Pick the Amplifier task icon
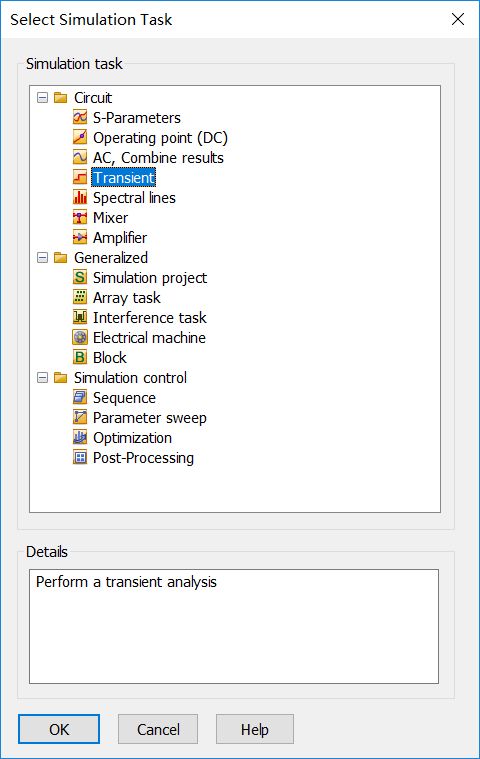Screen dimensions: 480x759 tap(80, 237)
